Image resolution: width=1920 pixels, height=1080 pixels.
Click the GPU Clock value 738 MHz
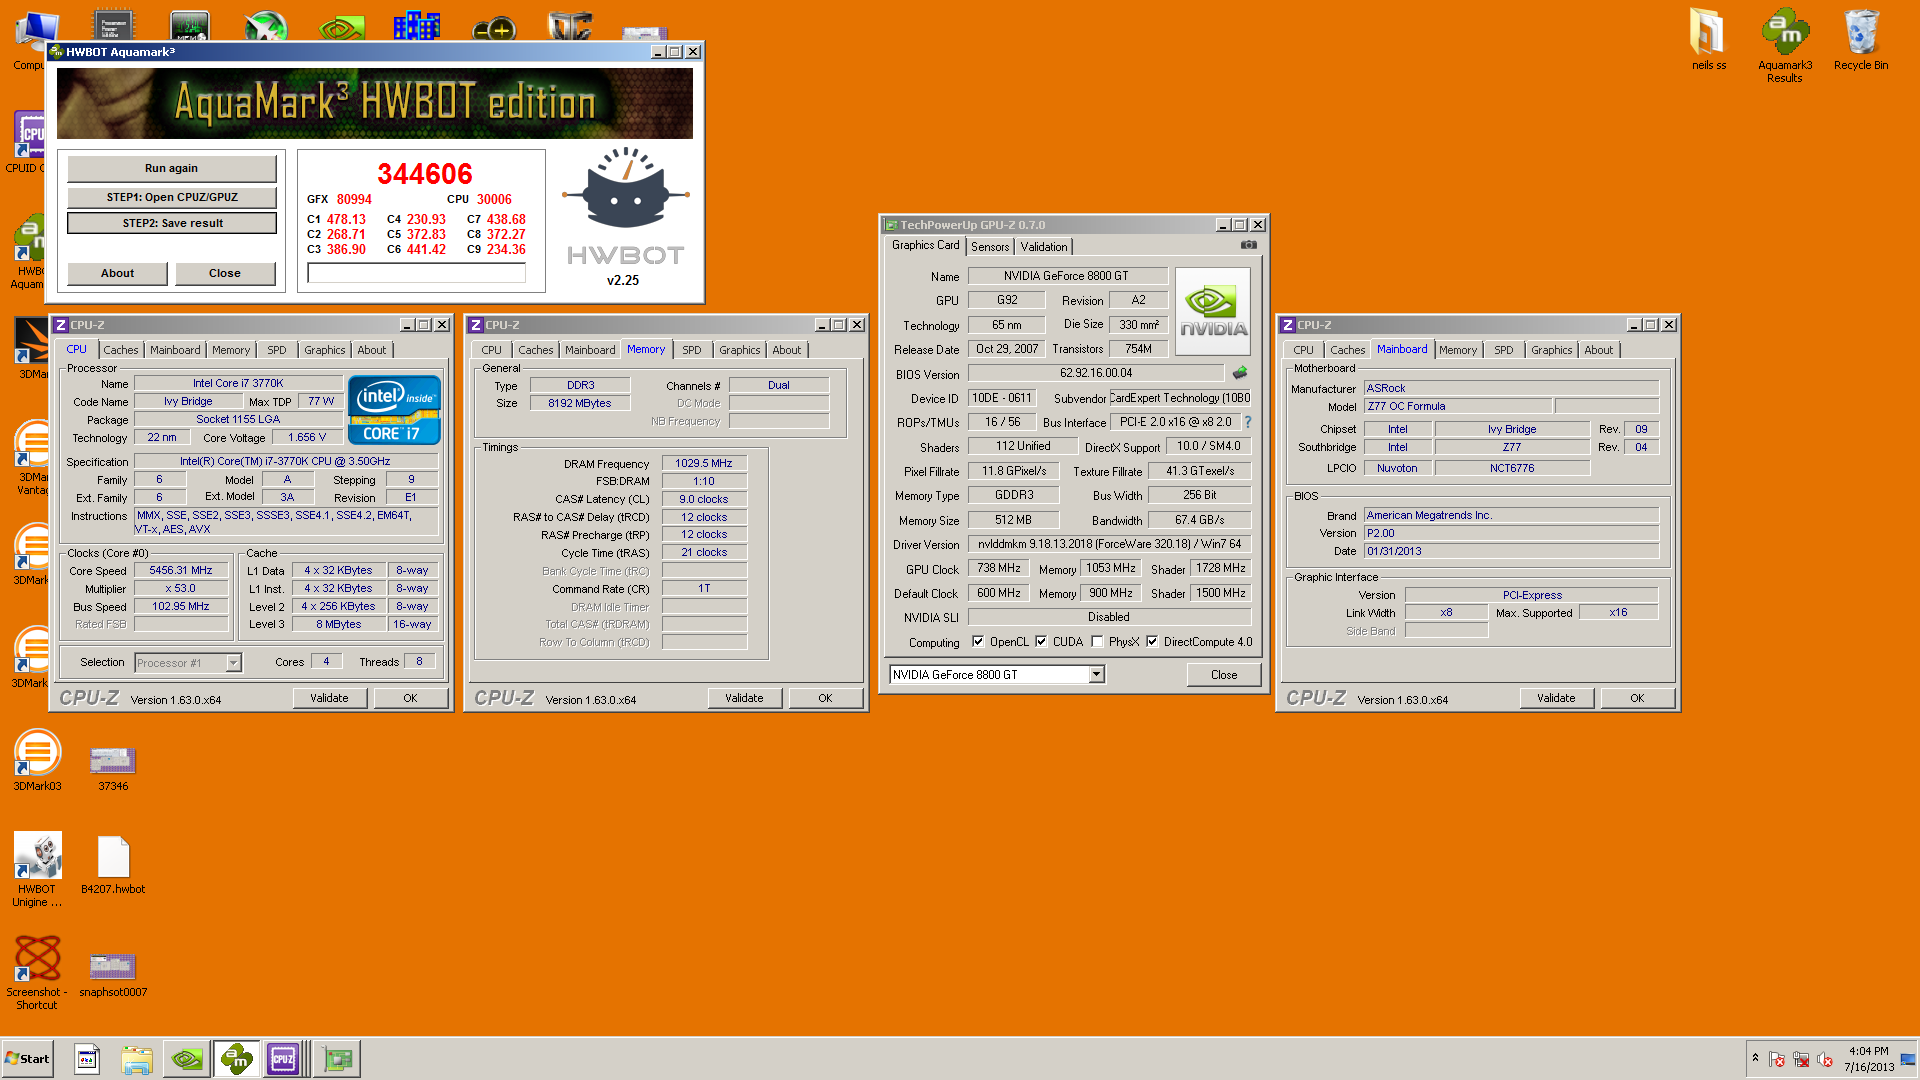(x=999, y=569)
